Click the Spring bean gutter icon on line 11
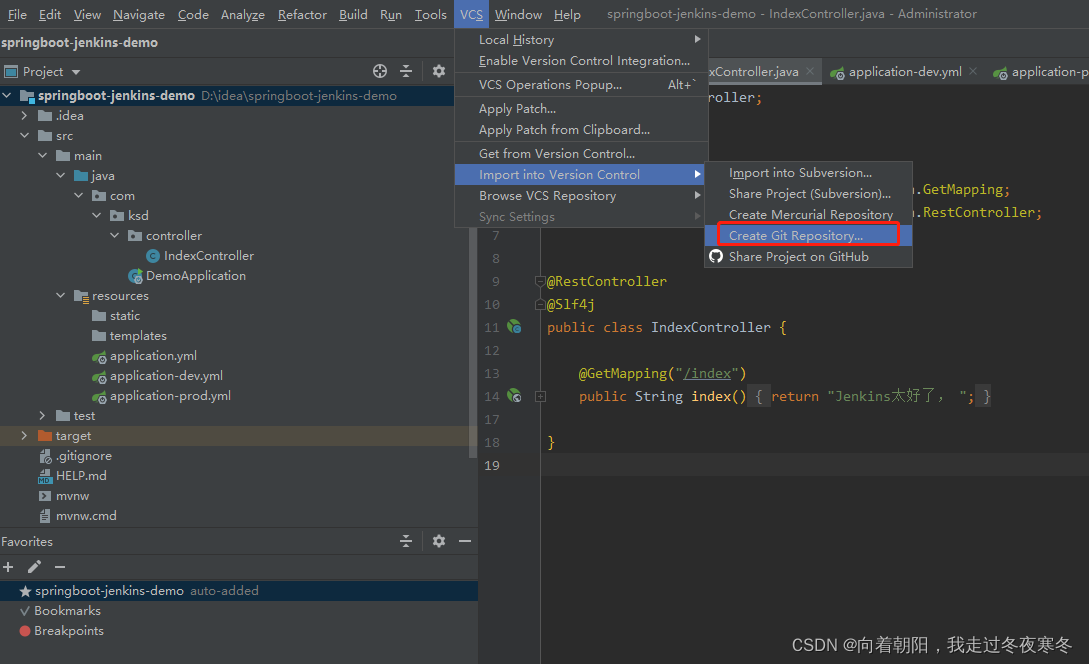 point(514,326)
